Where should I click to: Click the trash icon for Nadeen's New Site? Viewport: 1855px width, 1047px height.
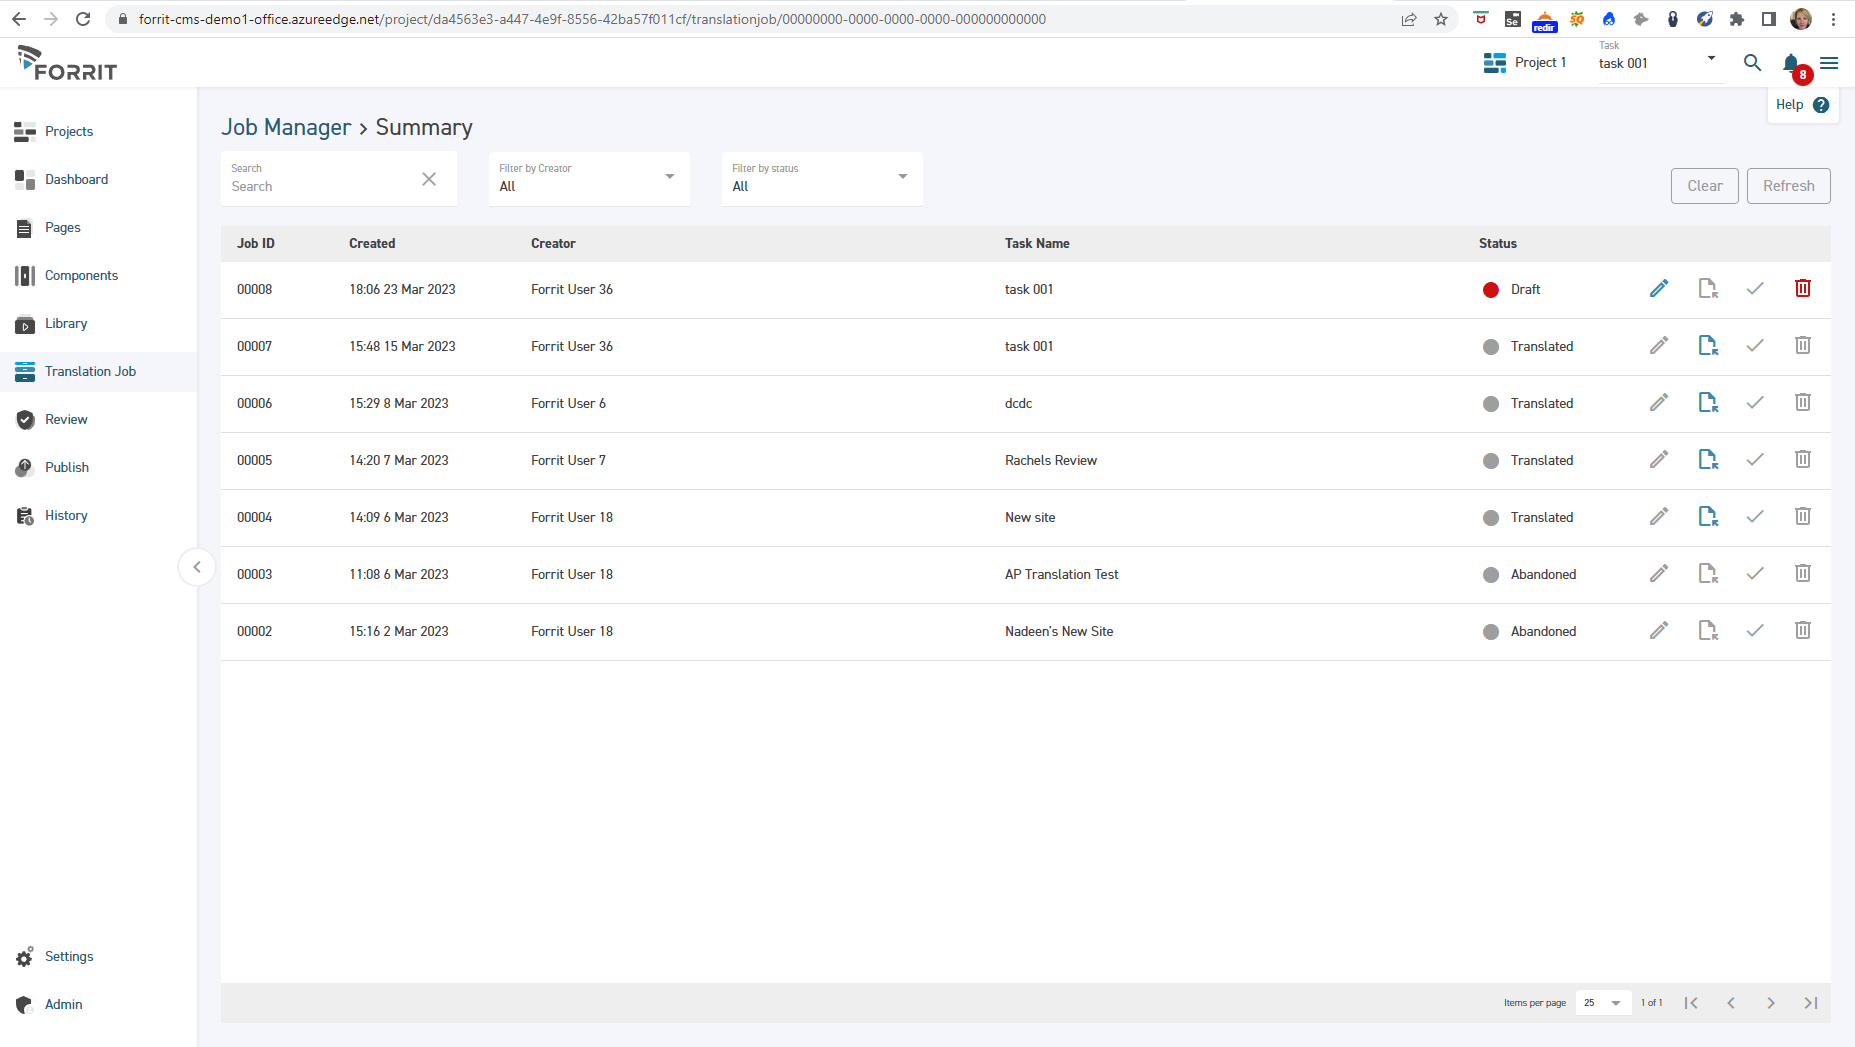tap(1803, 631)
